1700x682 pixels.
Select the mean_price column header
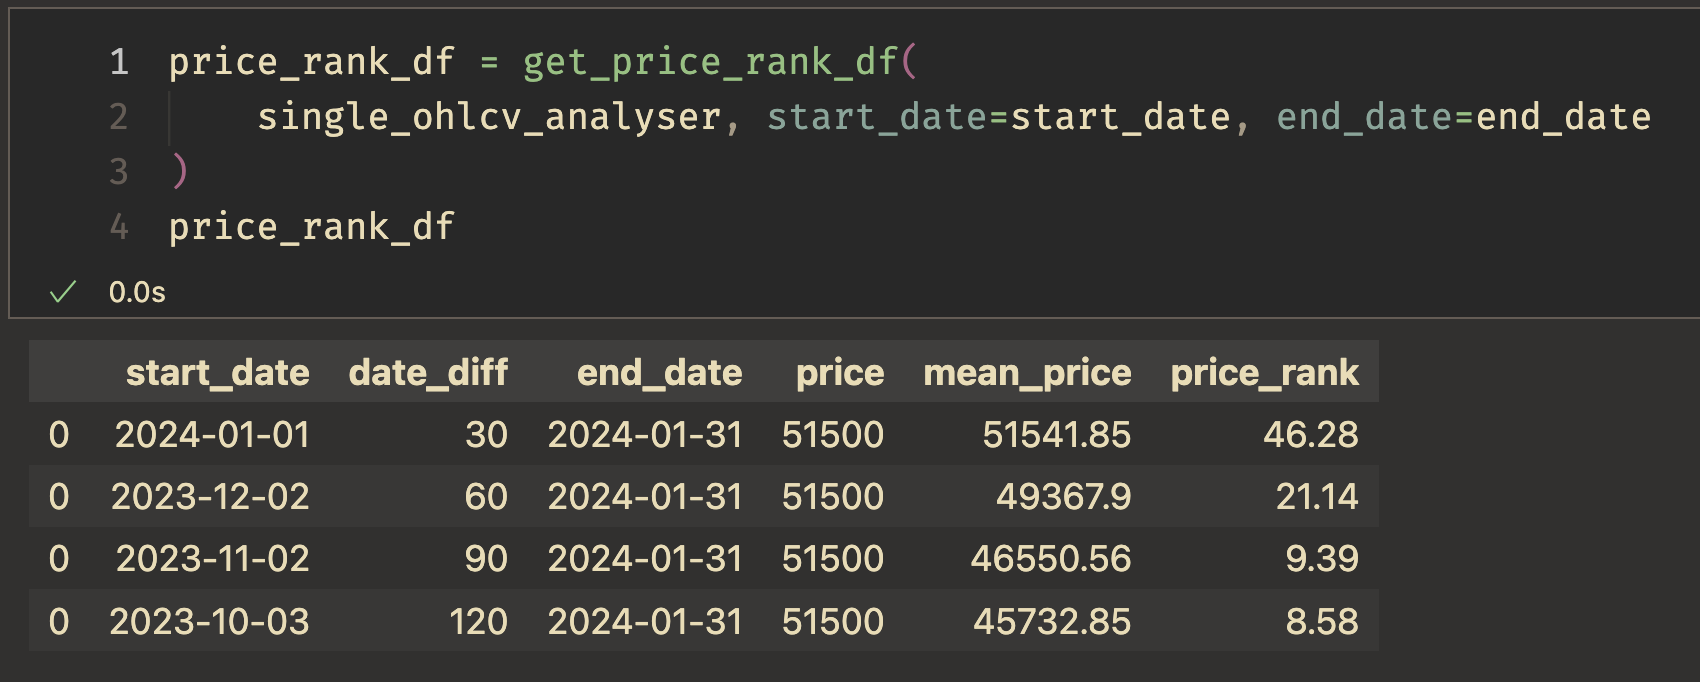coord(1027,373)
